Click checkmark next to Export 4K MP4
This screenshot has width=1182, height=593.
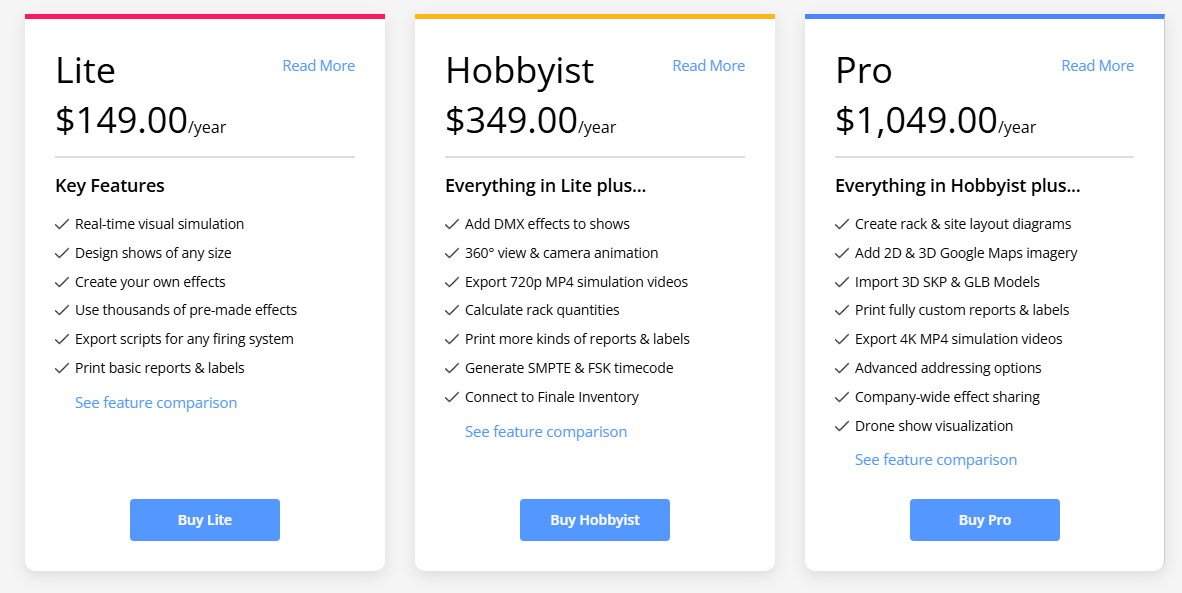(x=842, y=340)
